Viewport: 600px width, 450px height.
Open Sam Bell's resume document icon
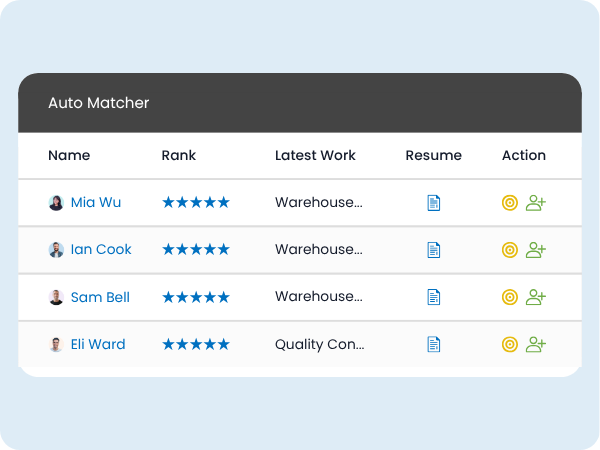point(434,297)
